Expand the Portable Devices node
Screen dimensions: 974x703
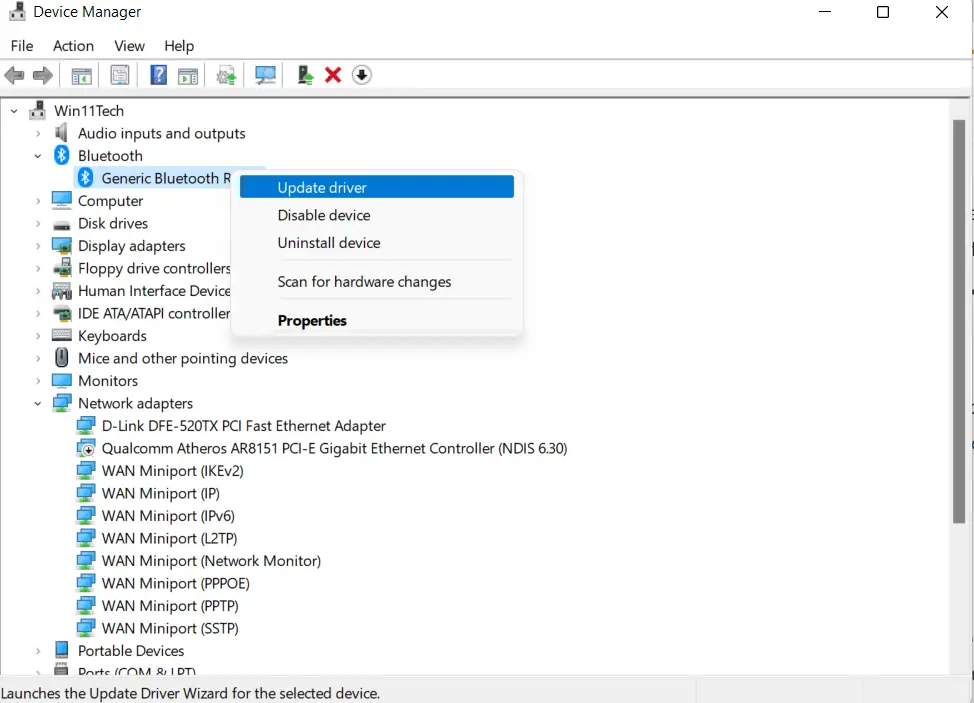coord(38,651)
